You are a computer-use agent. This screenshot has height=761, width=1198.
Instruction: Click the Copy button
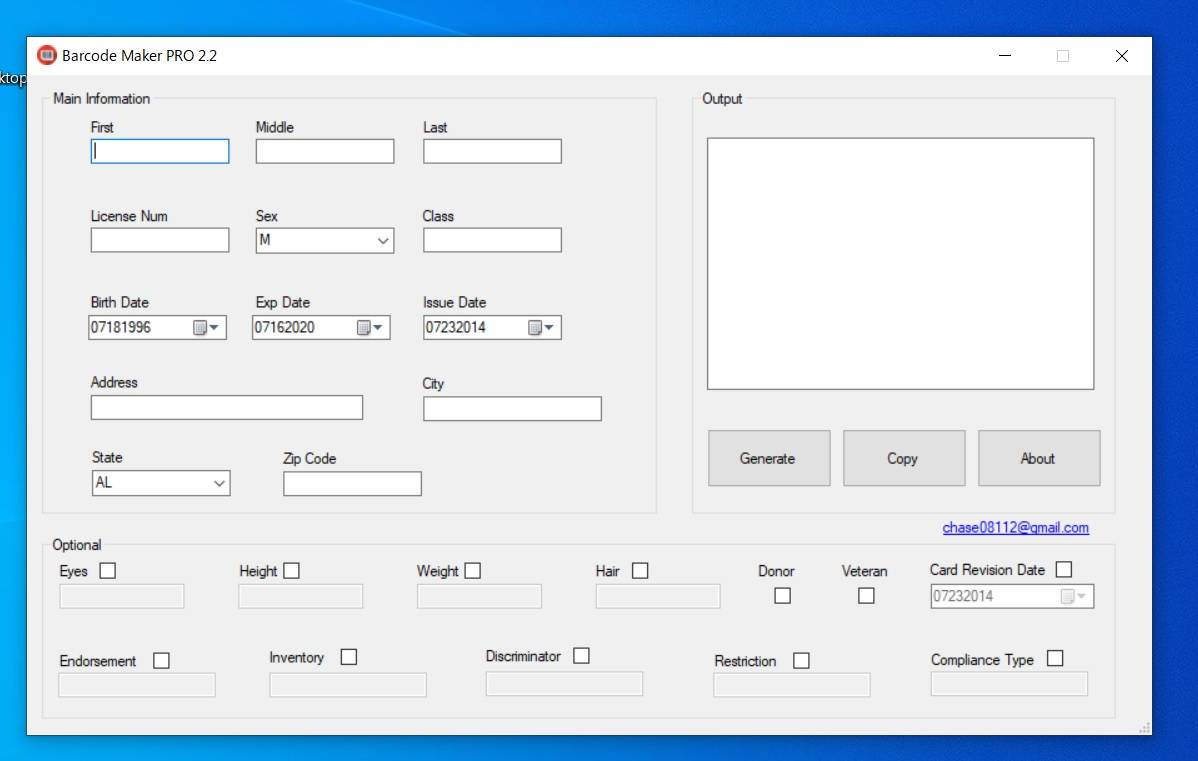coord(904,458)
